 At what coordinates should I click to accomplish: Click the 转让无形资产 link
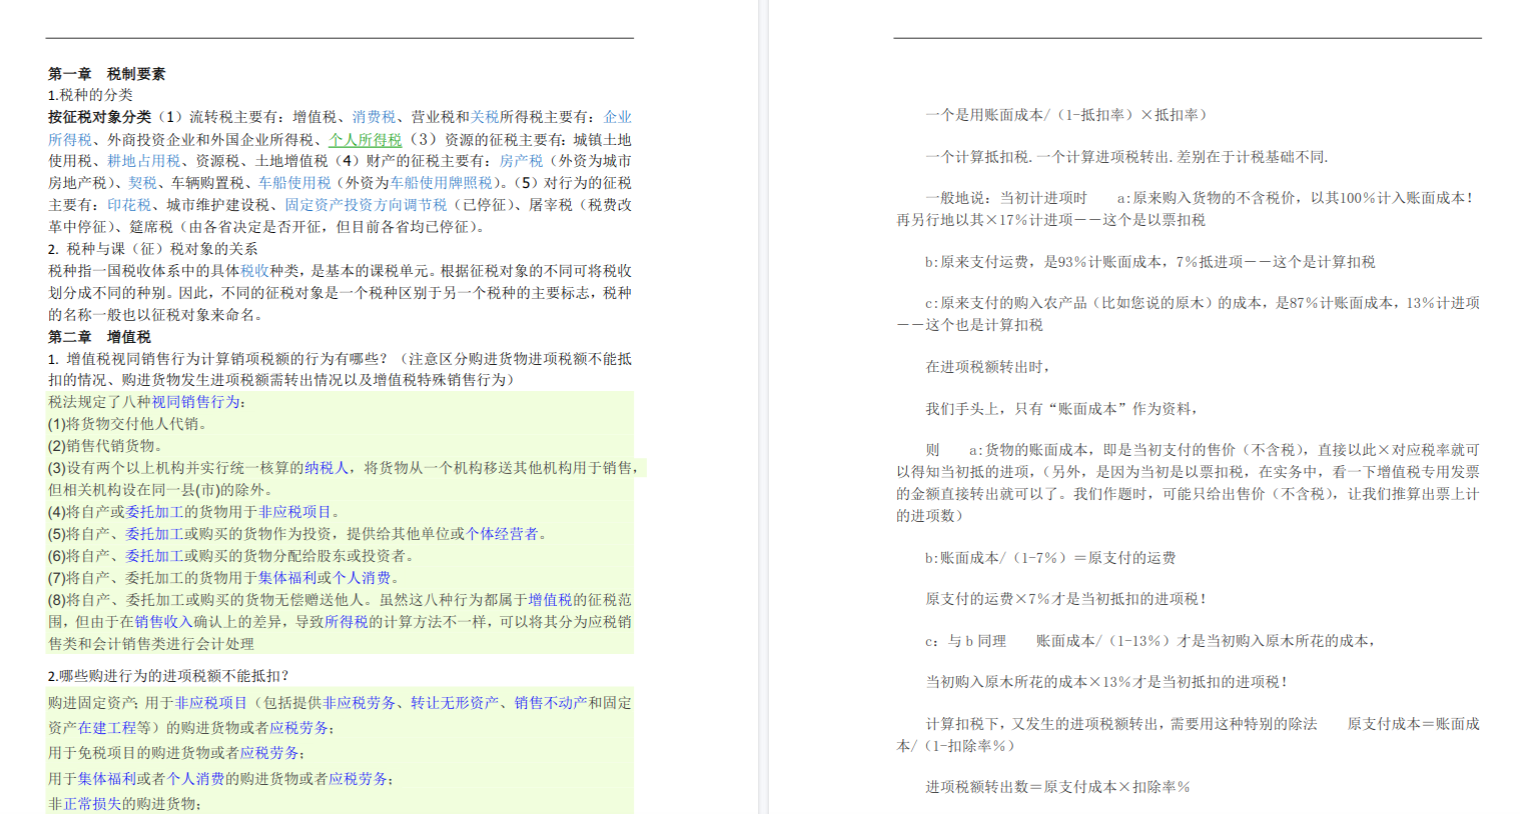pyautogui.click(x=454, y=703)
